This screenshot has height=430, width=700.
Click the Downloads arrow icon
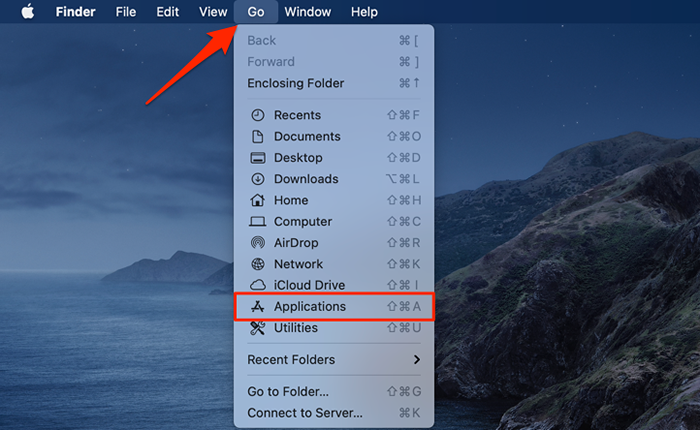pos(258,179)
